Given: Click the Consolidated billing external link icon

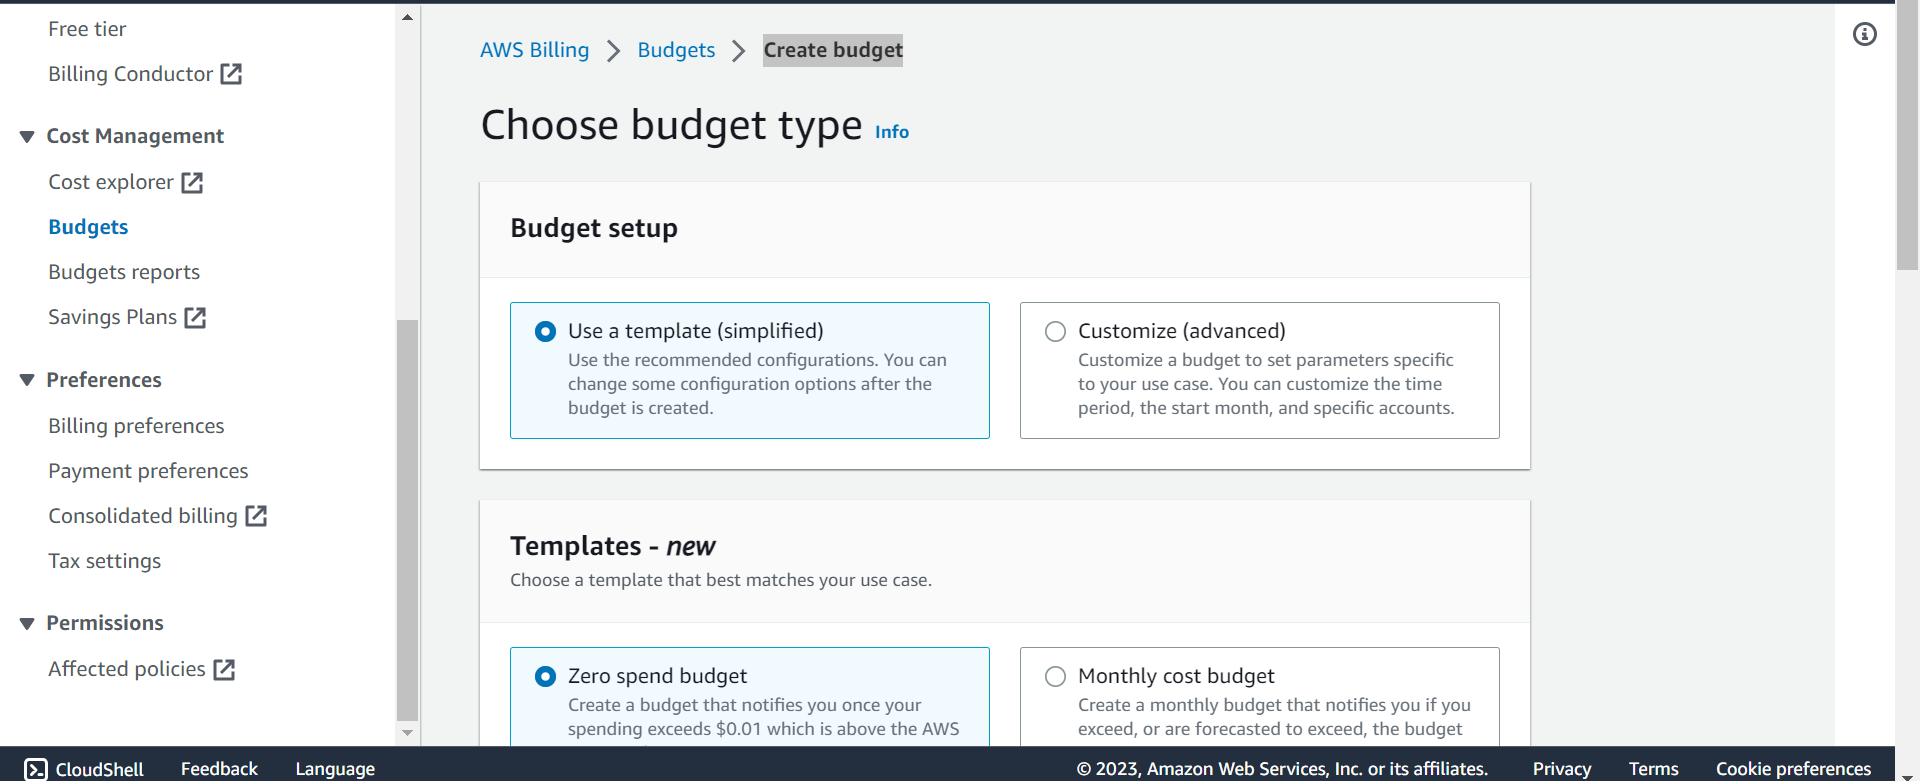Looking at the screenshot, I should click(x=256, y=516).
